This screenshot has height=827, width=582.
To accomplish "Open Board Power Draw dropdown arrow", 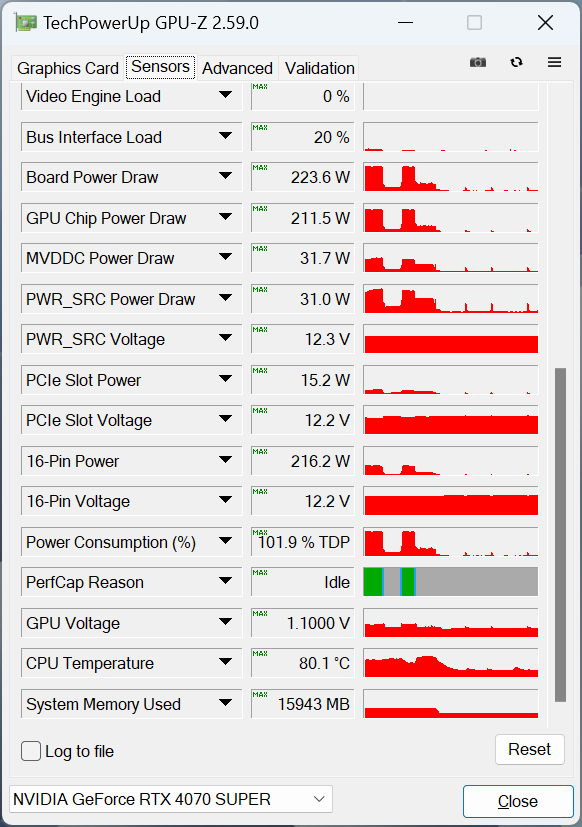I will [x=225, y=176].
